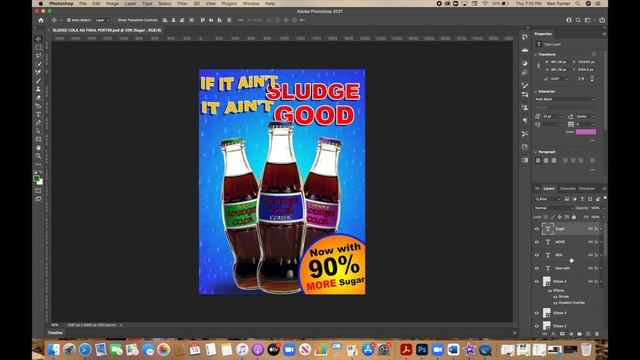640x360 pixels.
Task: Open the Arial Black font family dropdown
Action: (x=565, y=99)
